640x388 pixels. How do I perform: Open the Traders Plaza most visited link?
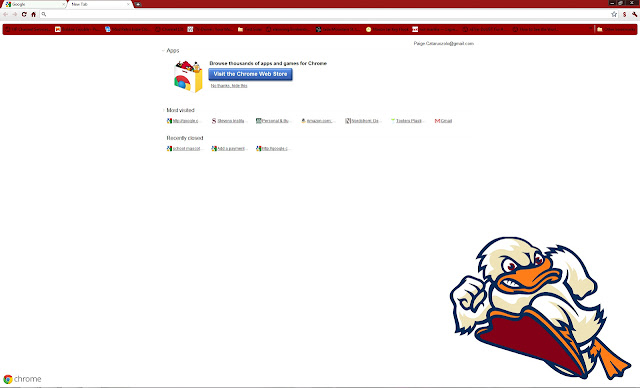(407, 121)
